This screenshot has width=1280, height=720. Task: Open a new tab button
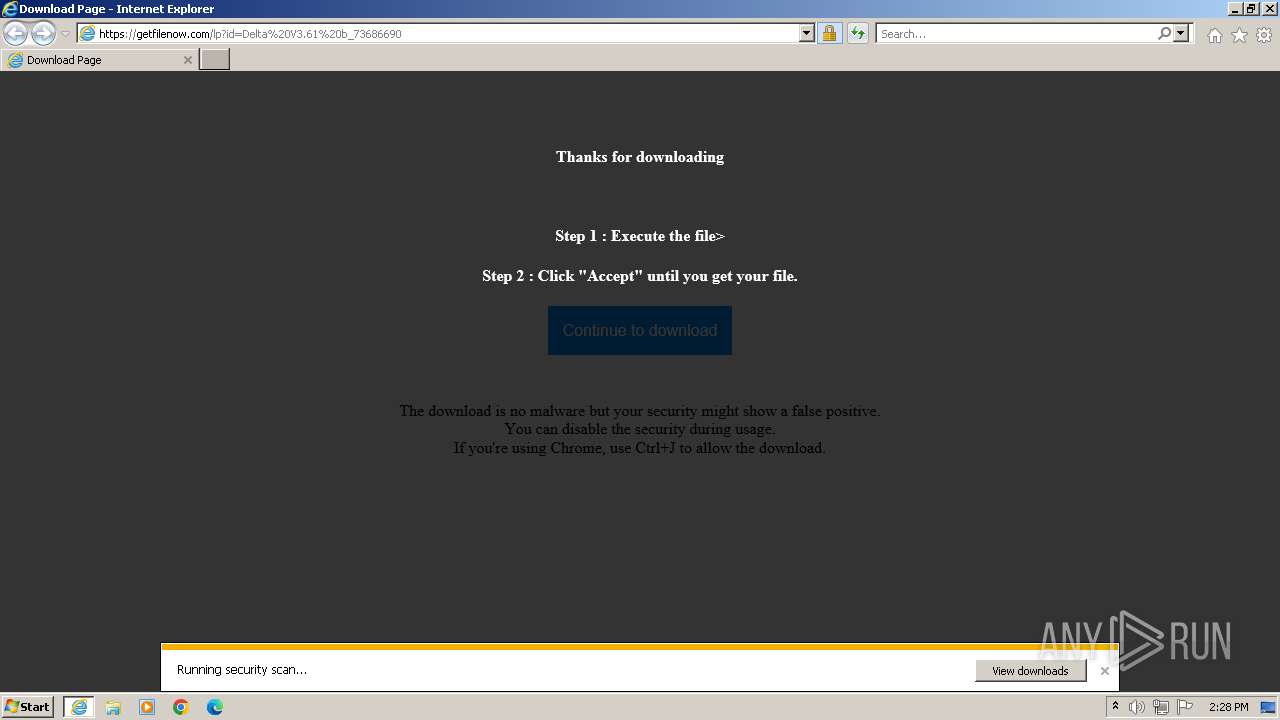pyautogui.click(x=214, y=60)
